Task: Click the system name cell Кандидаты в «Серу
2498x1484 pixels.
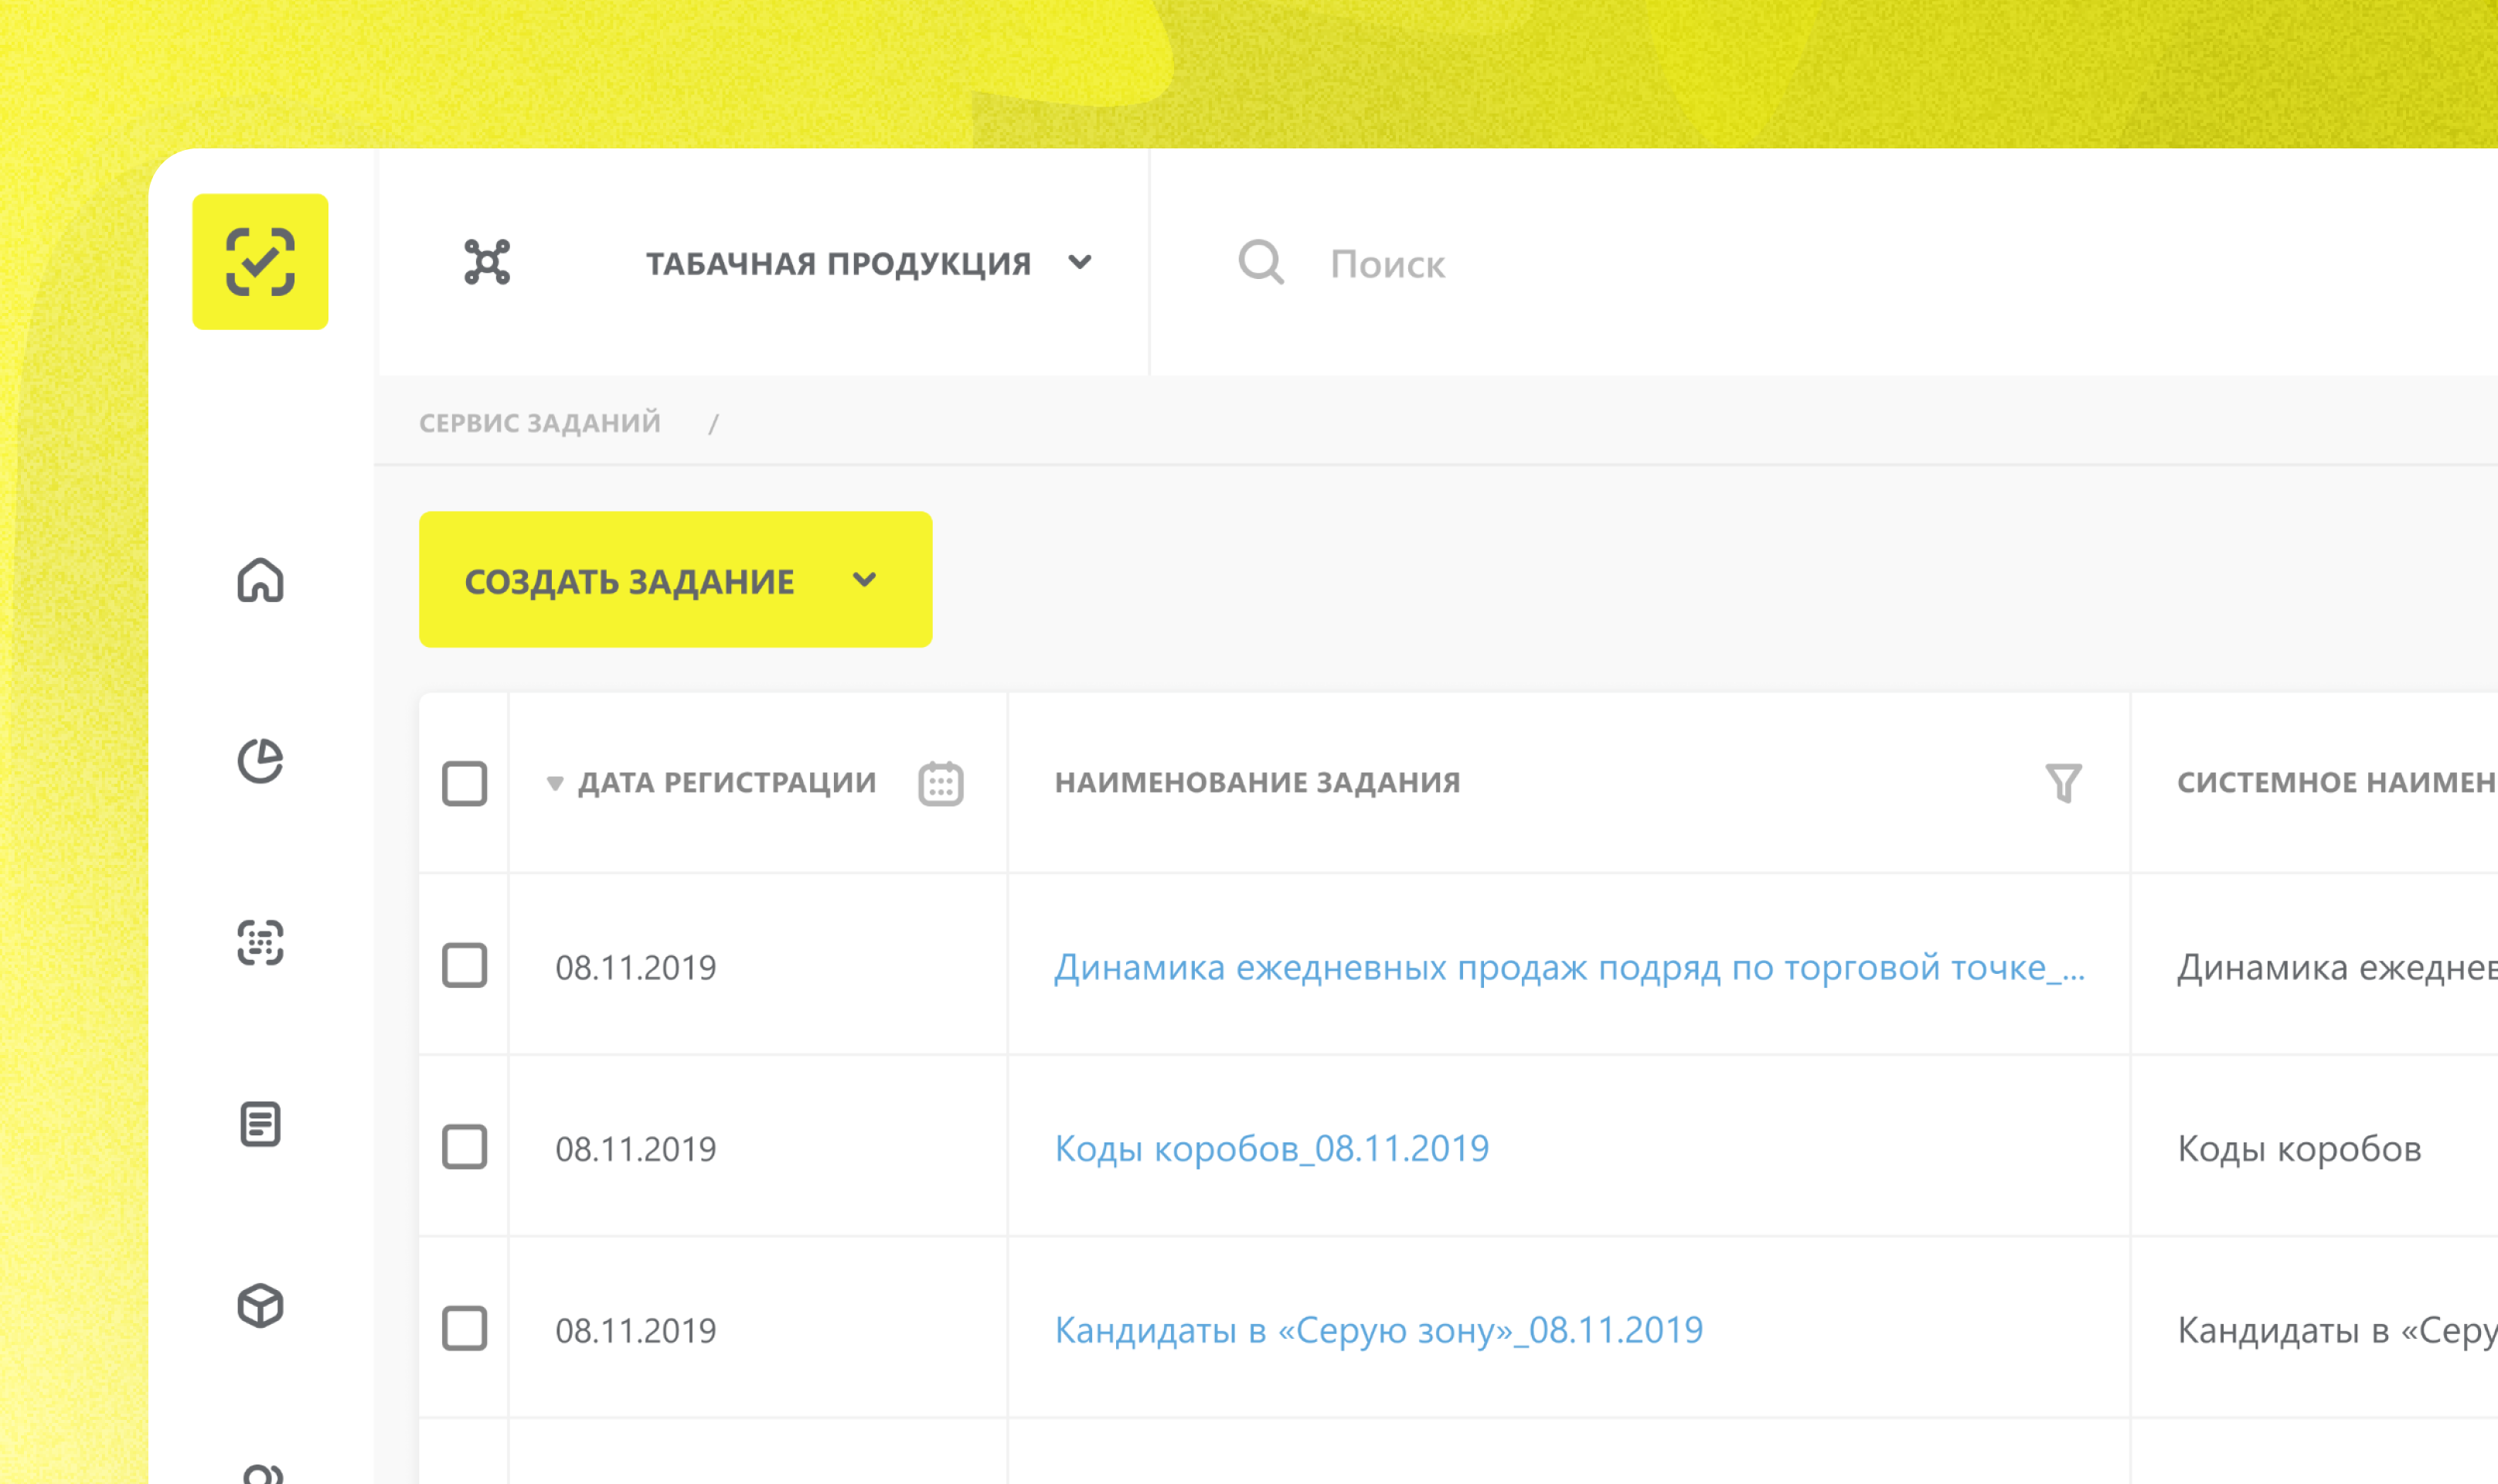Action: (x=2337, y=1331)
